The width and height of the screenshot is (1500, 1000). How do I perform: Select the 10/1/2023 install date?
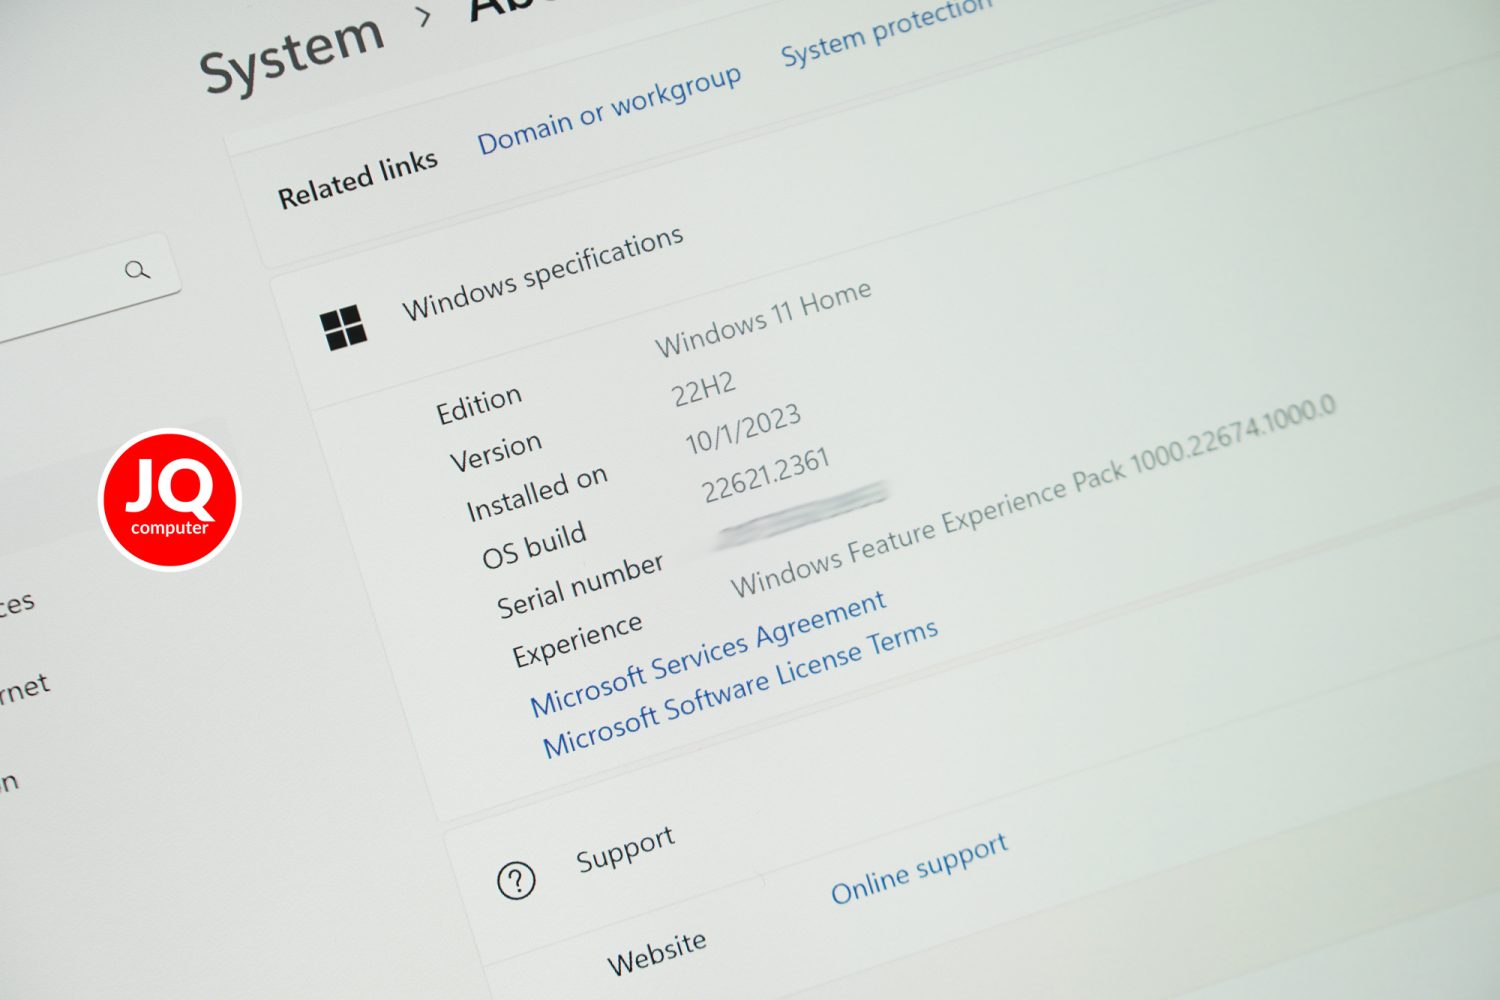tap(743, 429)
